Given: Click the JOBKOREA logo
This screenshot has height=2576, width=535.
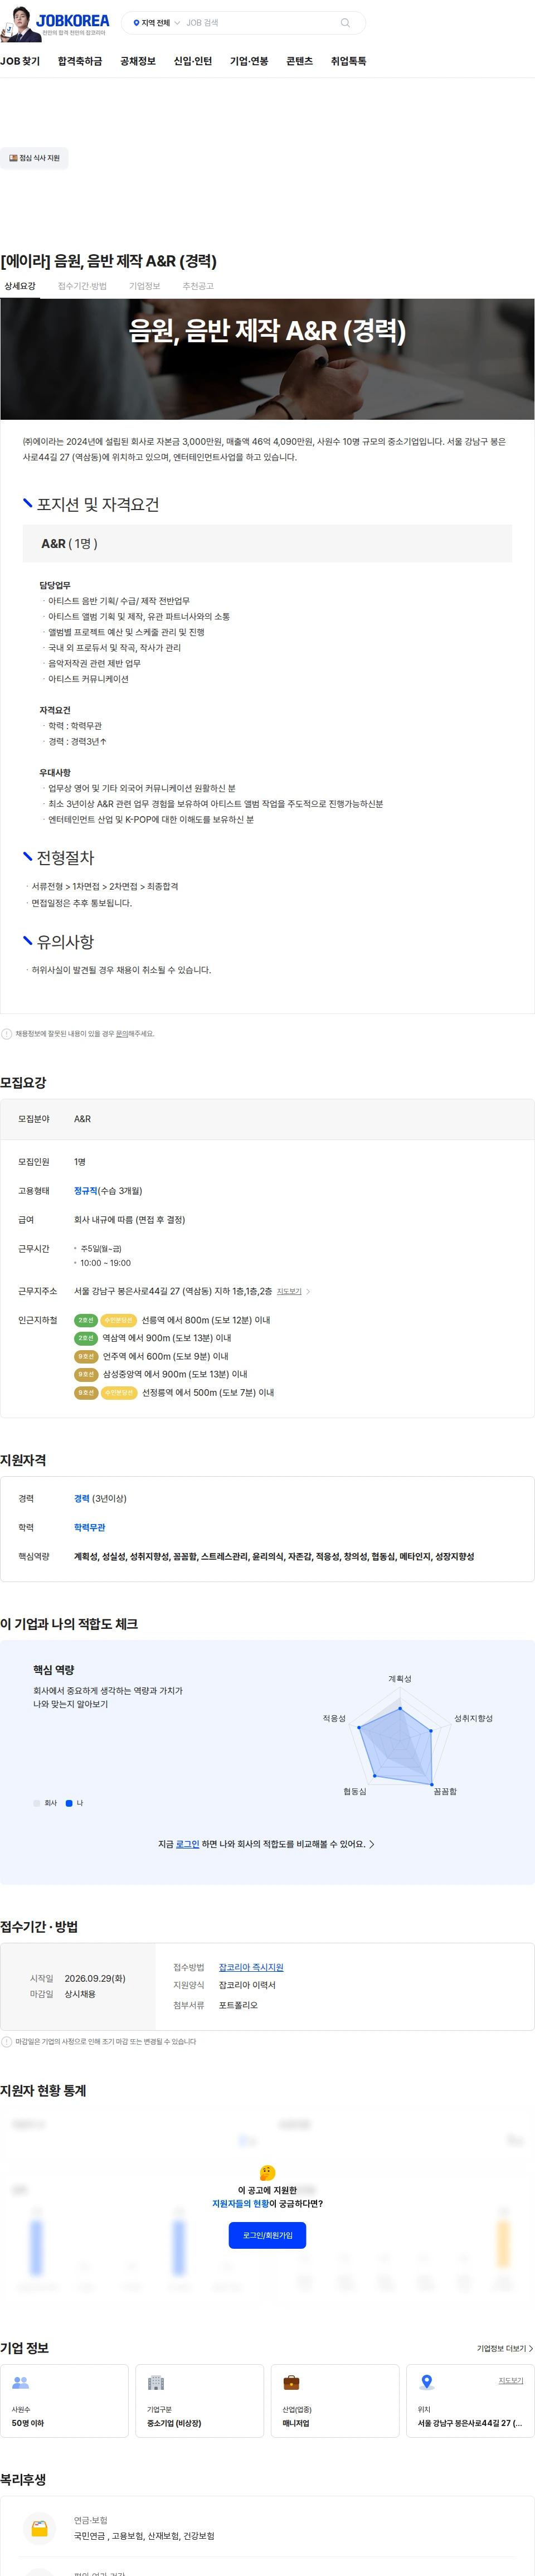Looking at the screenshot, I should tap(72, 20).
